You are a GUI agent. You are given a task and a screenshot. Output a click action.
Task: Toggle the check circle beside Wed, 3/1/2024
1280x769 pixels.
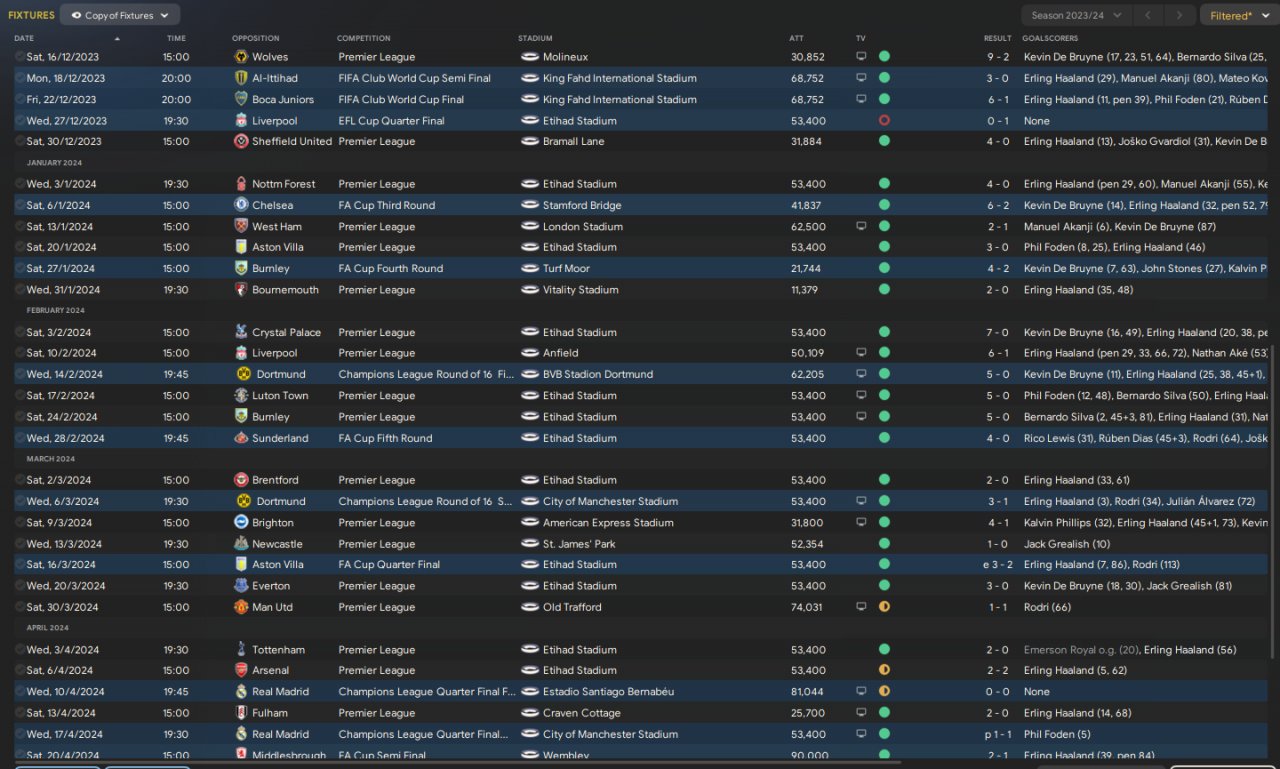(x=20, y=184)
